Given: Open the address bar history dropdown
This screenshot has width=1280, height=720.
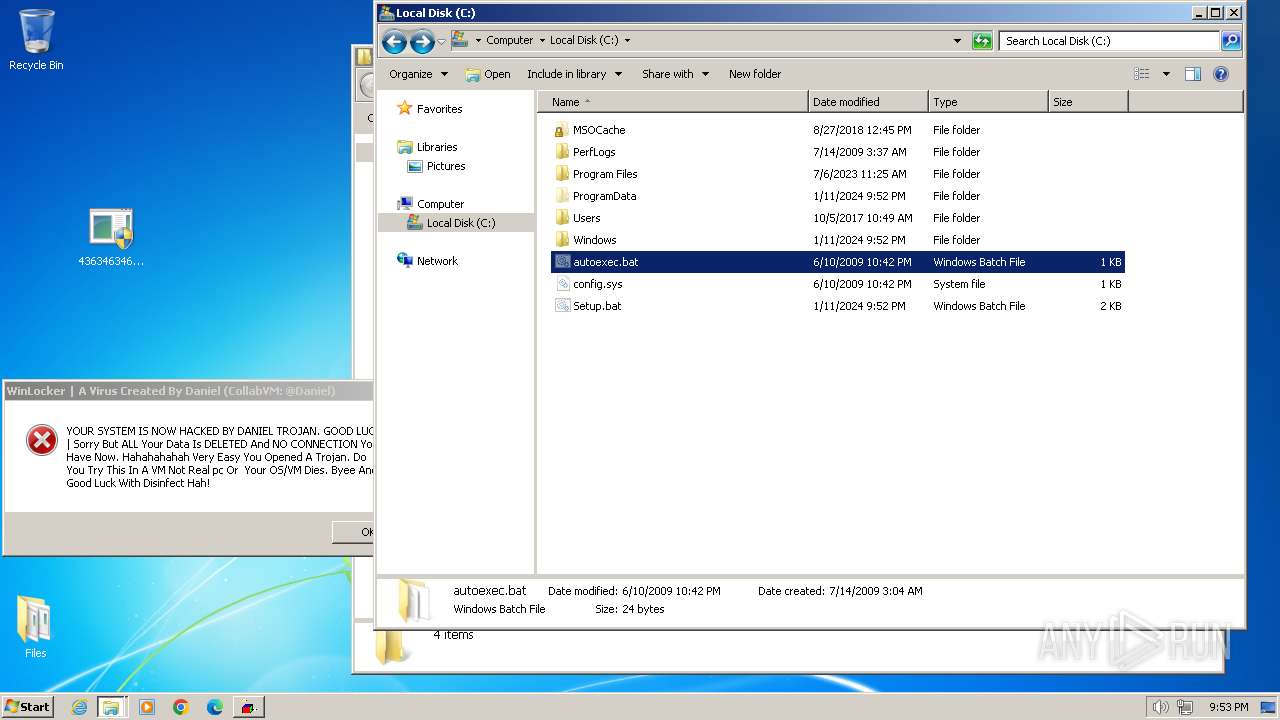Looking at the screenshot, I should [957, 41].
